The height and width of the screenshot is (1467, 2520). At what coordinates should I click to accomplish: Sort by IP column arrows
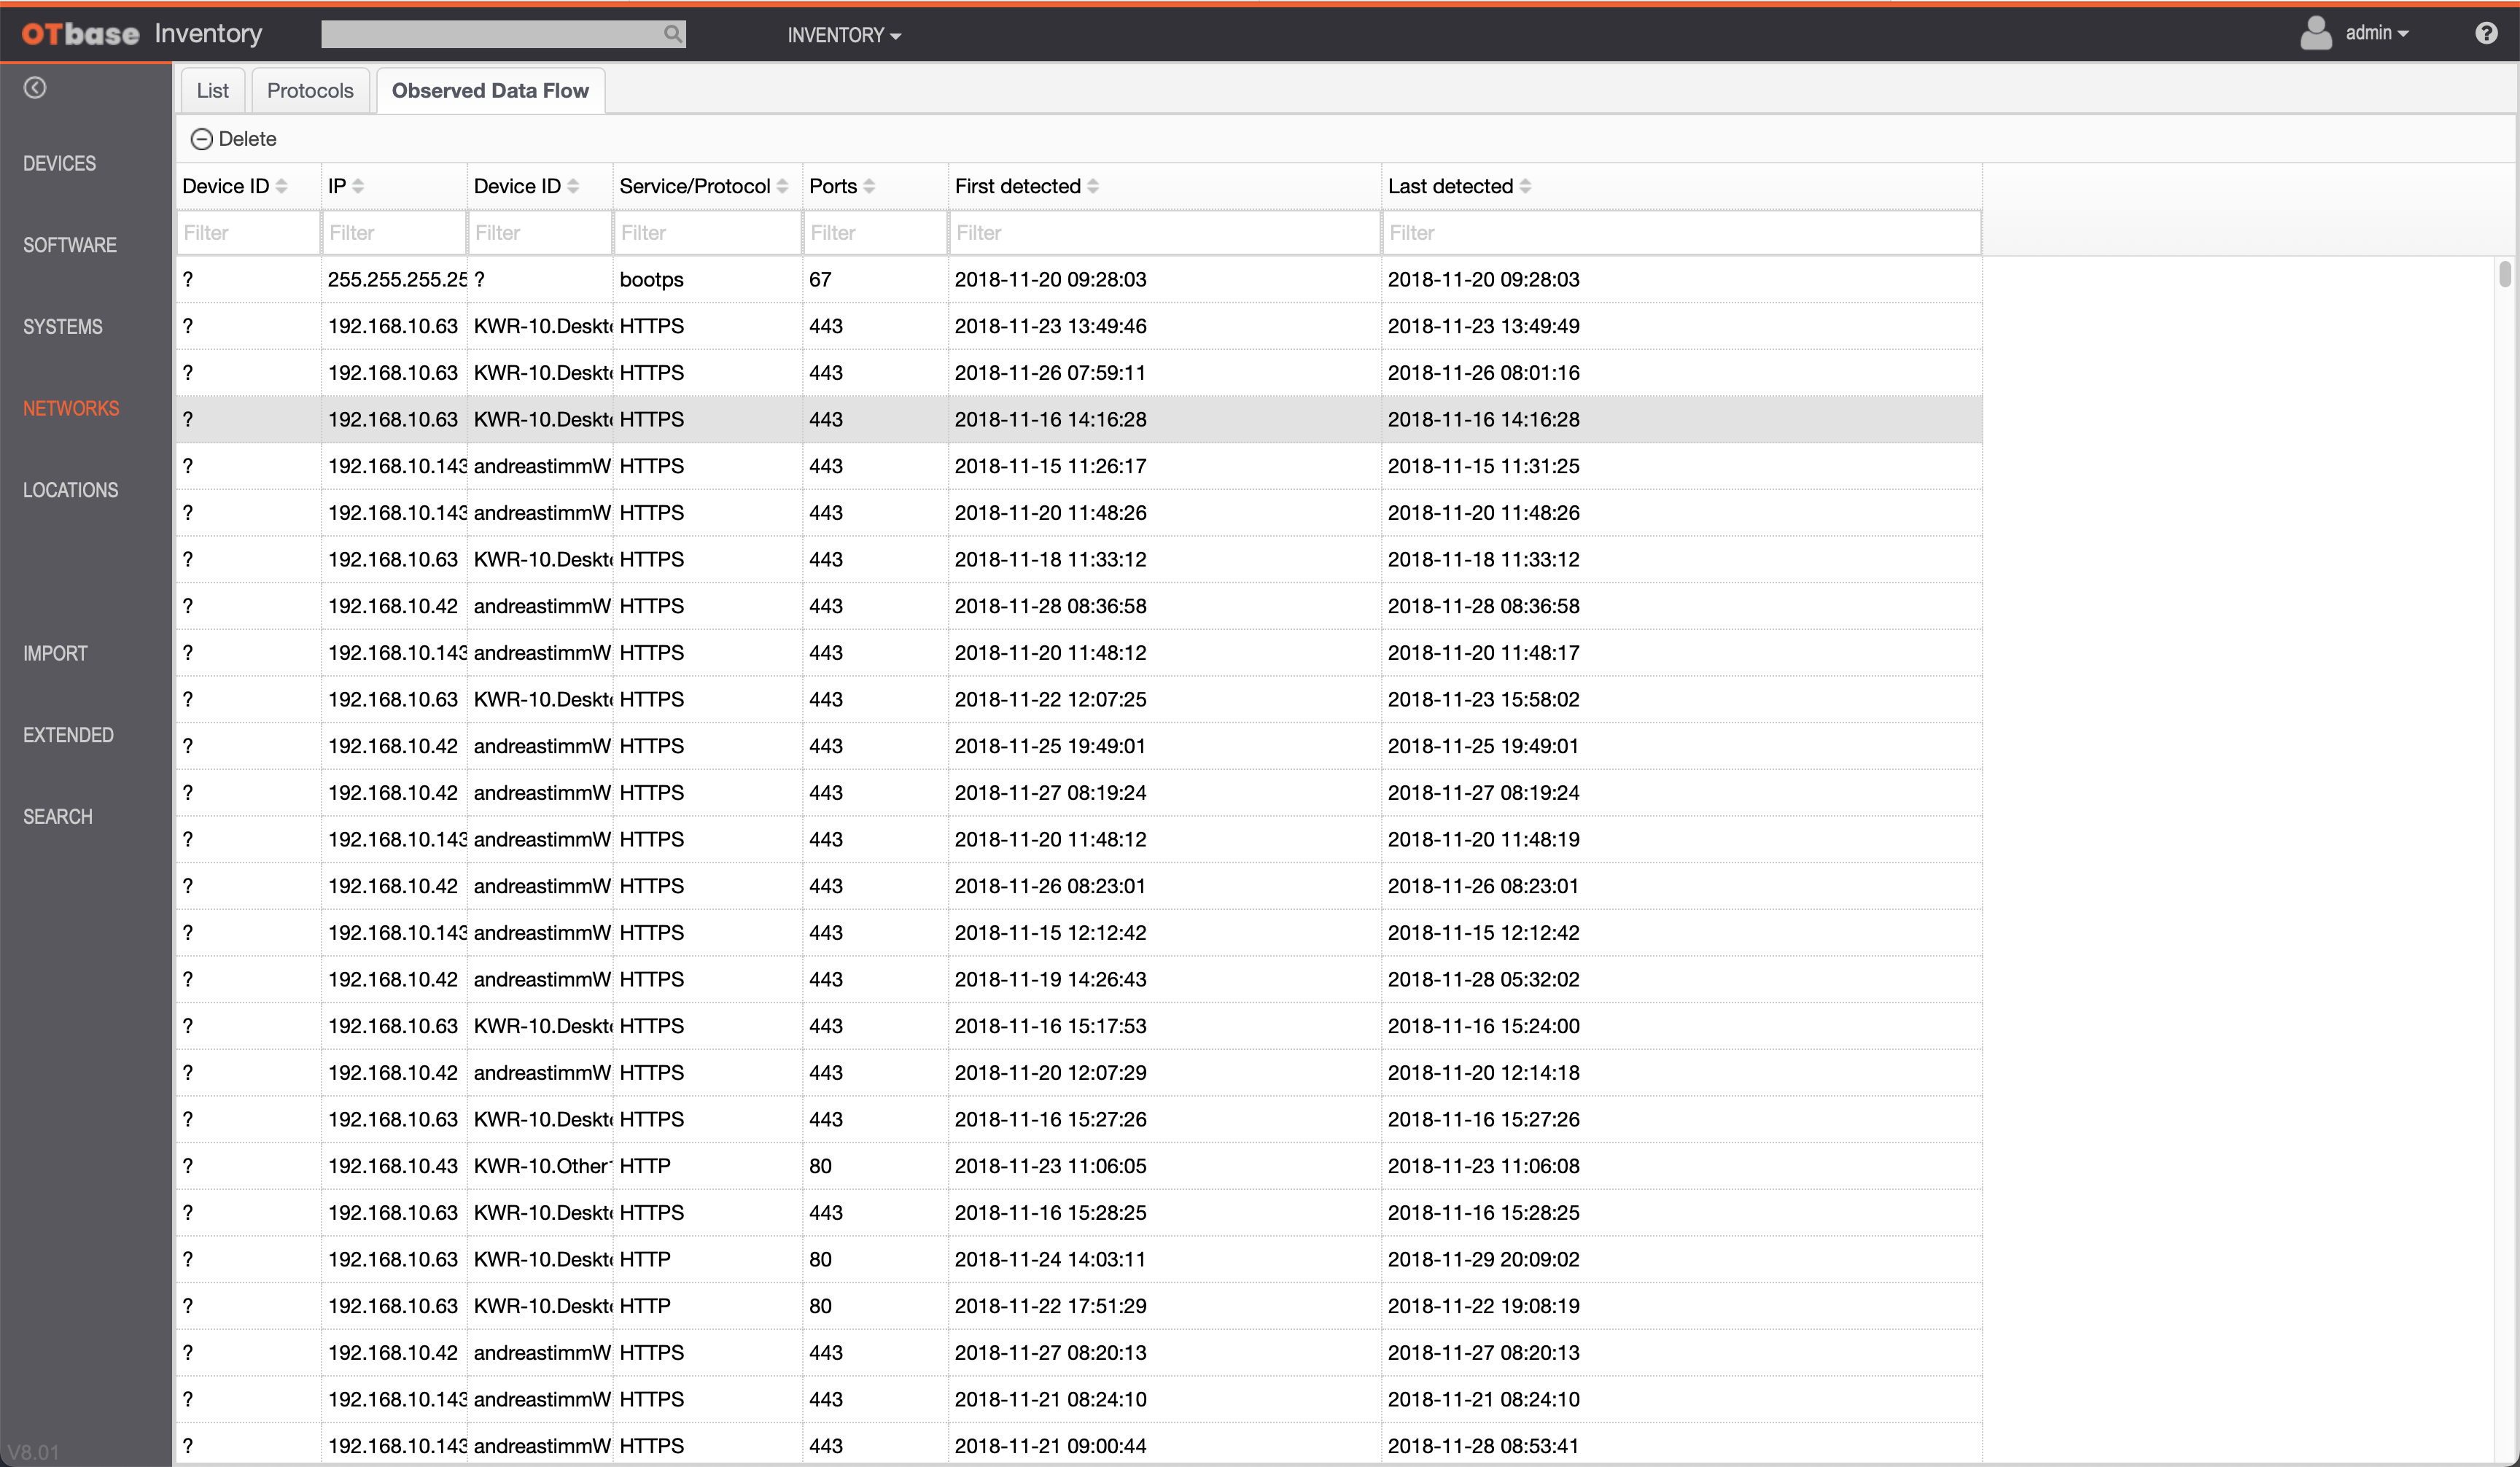coord(358,186)
